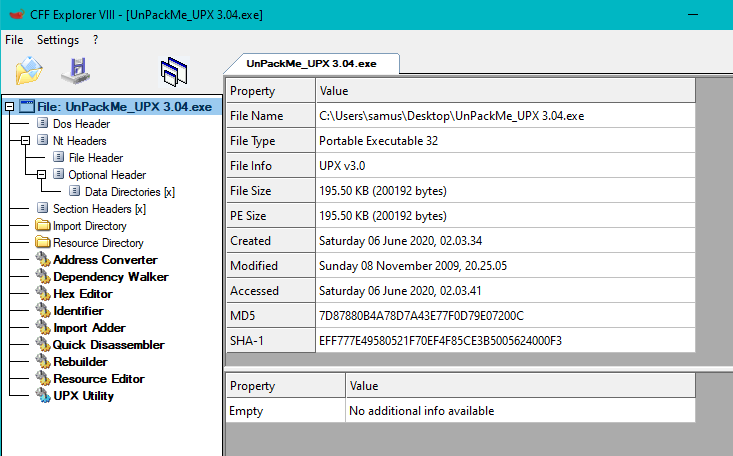Collapse the root file tree node
733x456 pixels.
coord(10,106)
